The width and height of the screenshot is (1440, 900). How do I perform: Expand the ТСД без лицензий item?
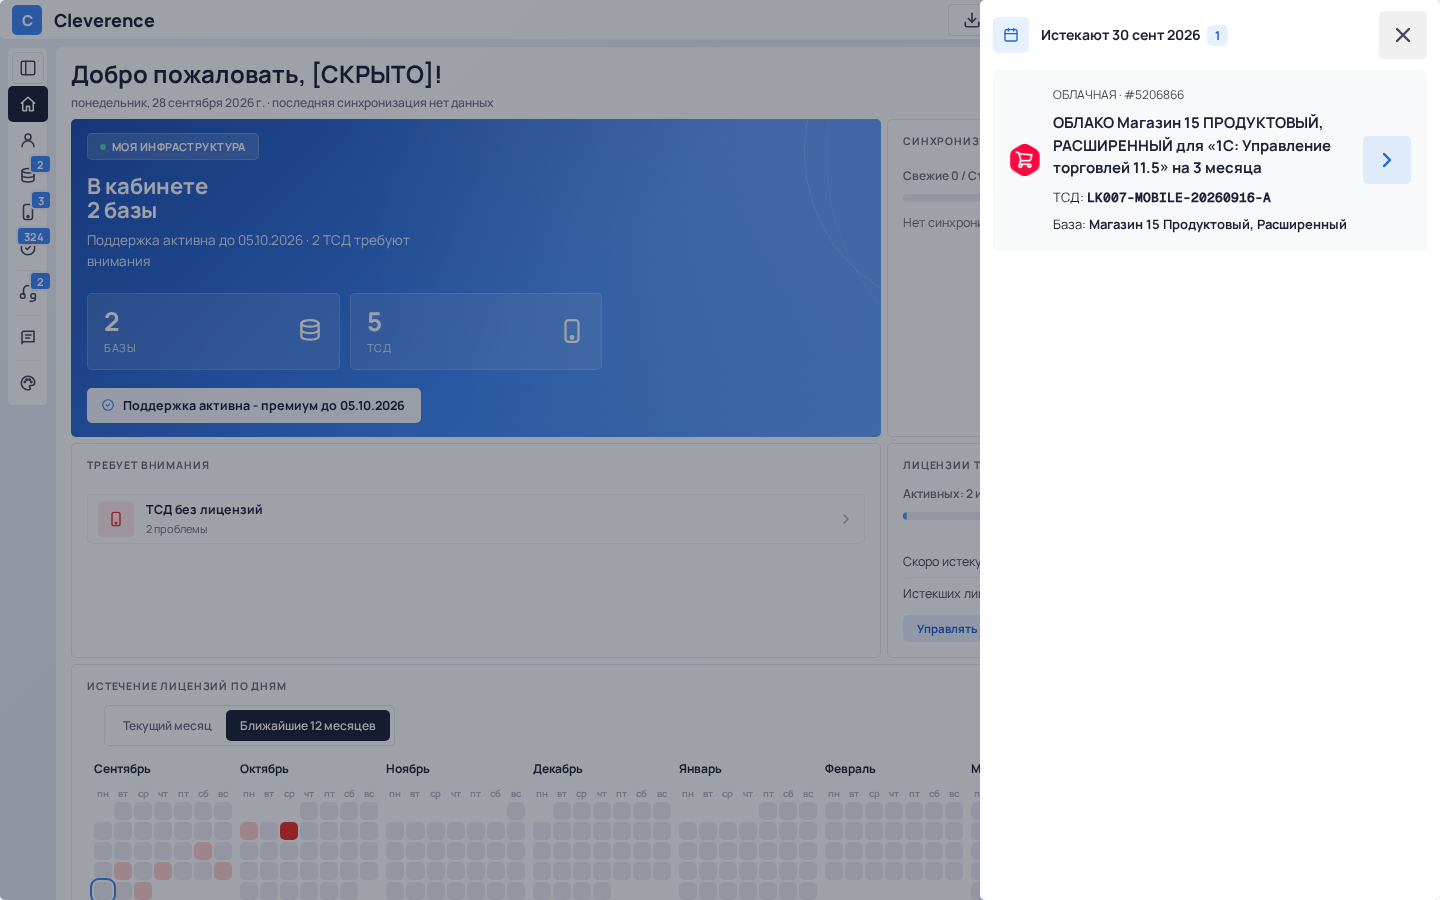476,519
